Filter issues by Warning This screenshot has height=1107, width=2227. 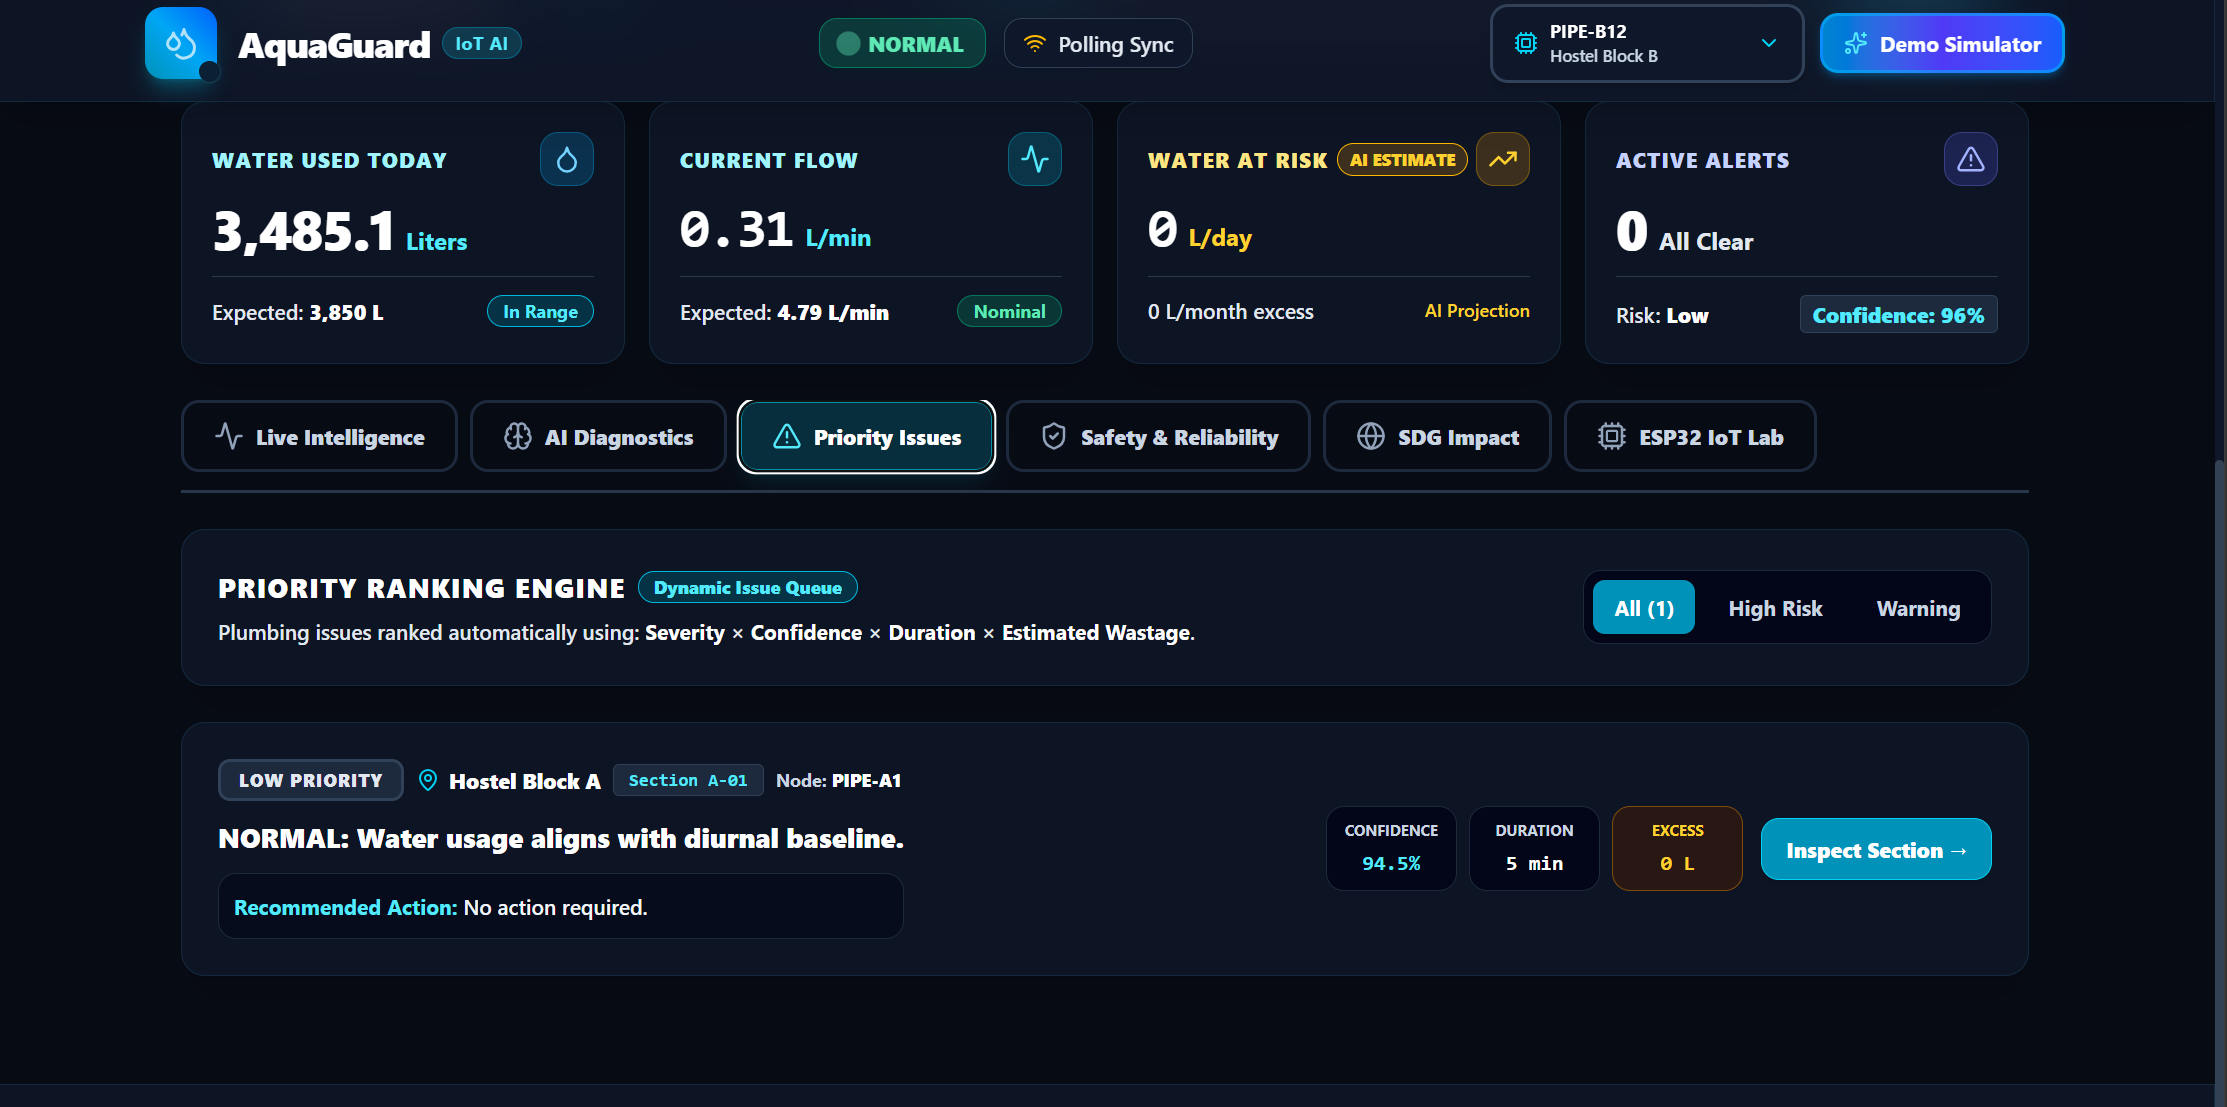1918,608
